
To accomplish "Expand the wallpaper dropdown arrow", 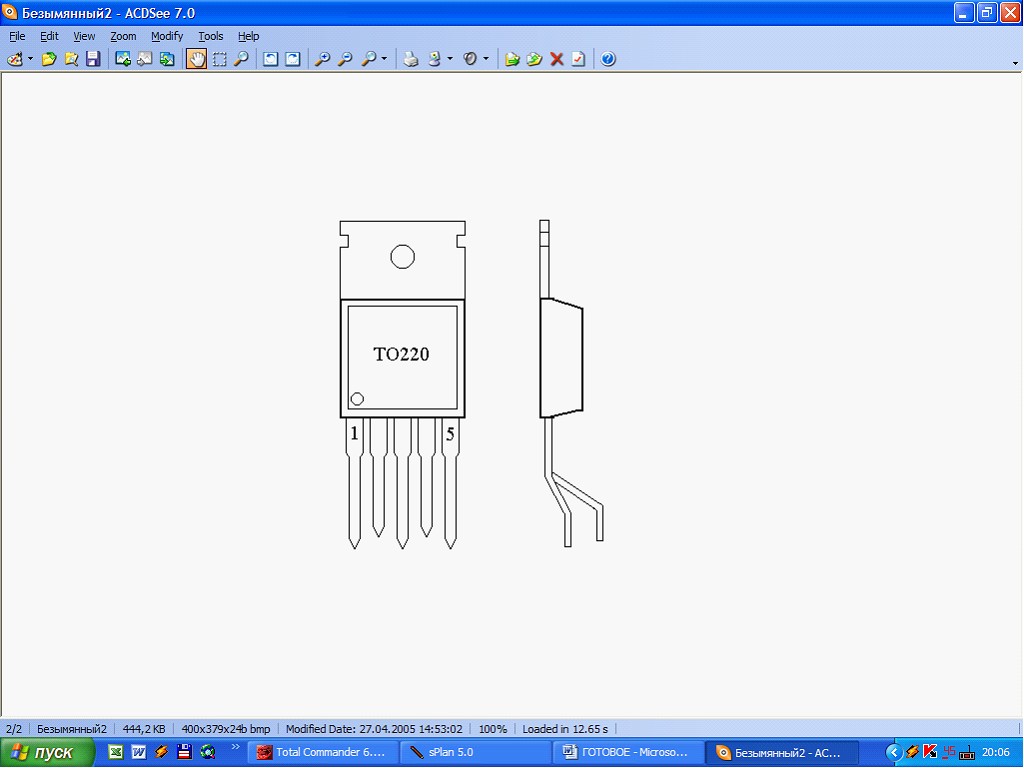I will (x=450, y=59).
